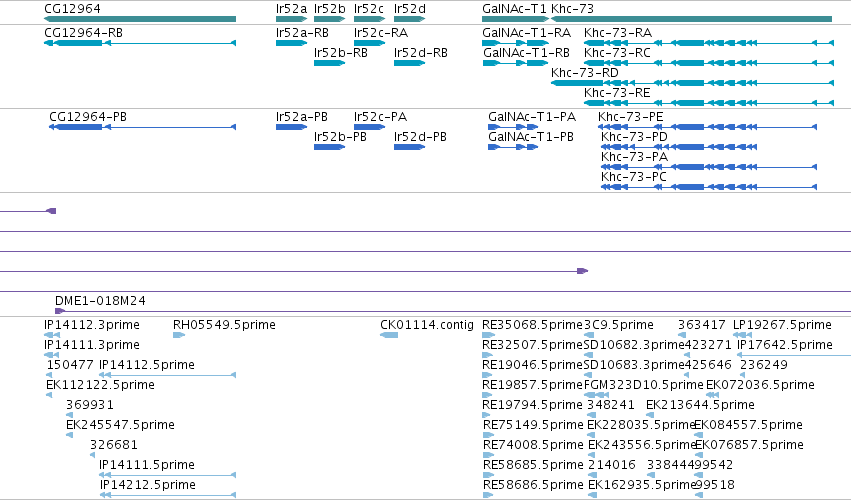Click EST RE58685.5prime
Viewport: 851px width, 500px height.
533,465
